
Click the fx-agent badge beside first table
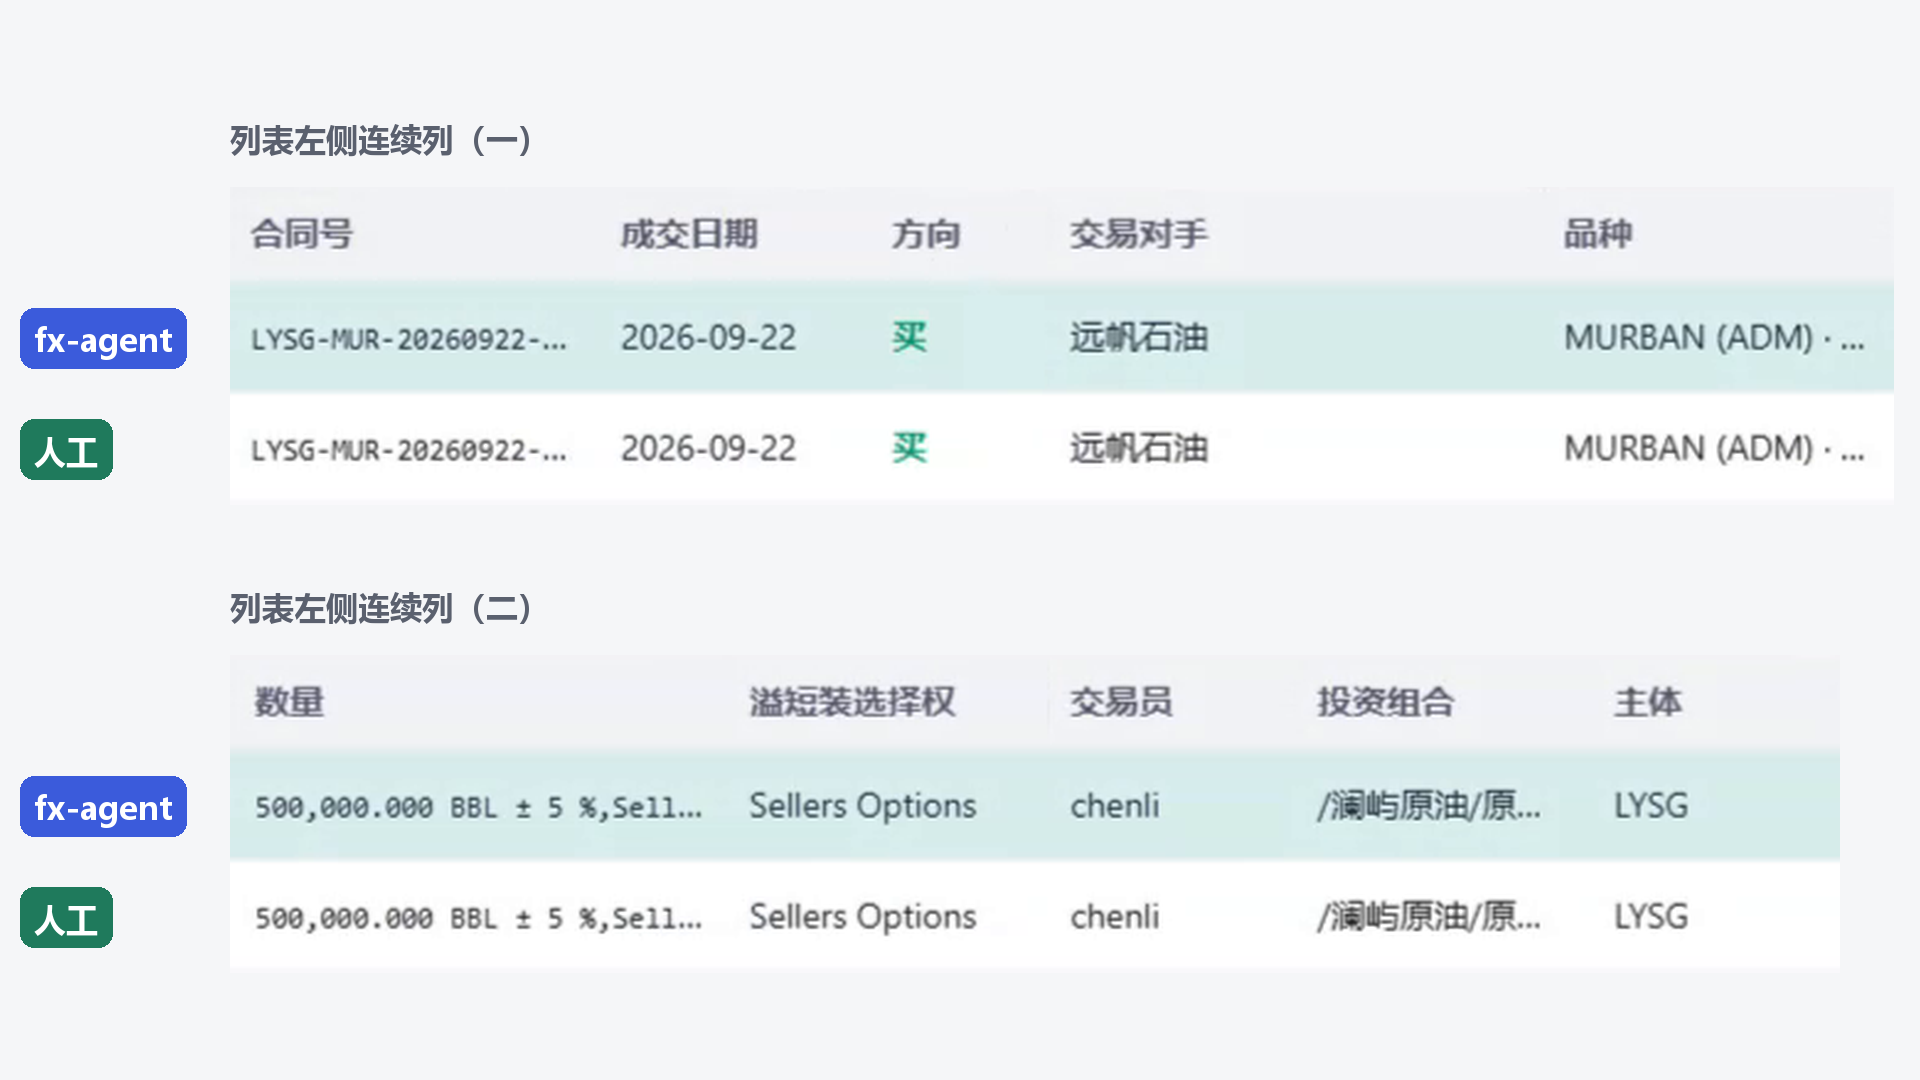coord(103,339)
